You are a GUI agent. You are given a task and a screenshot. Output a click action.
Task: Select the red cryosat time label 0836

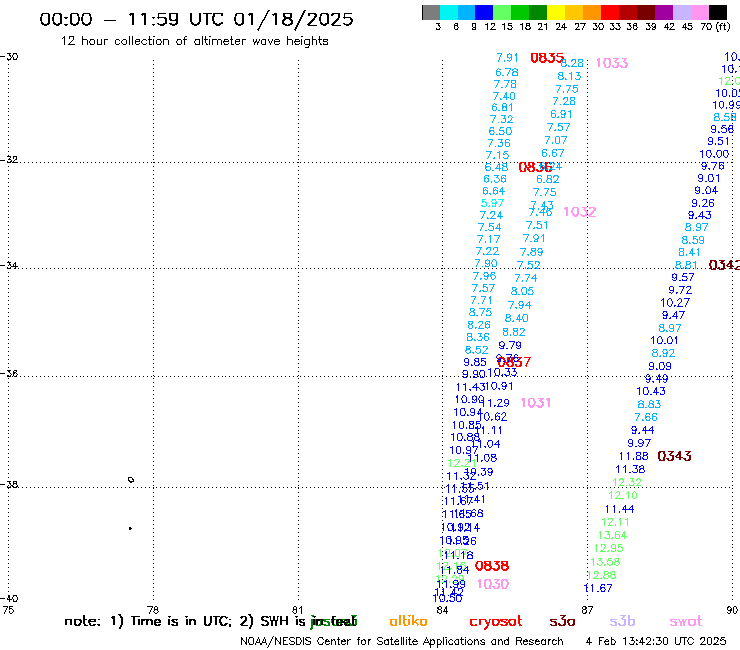coord(535,167)
